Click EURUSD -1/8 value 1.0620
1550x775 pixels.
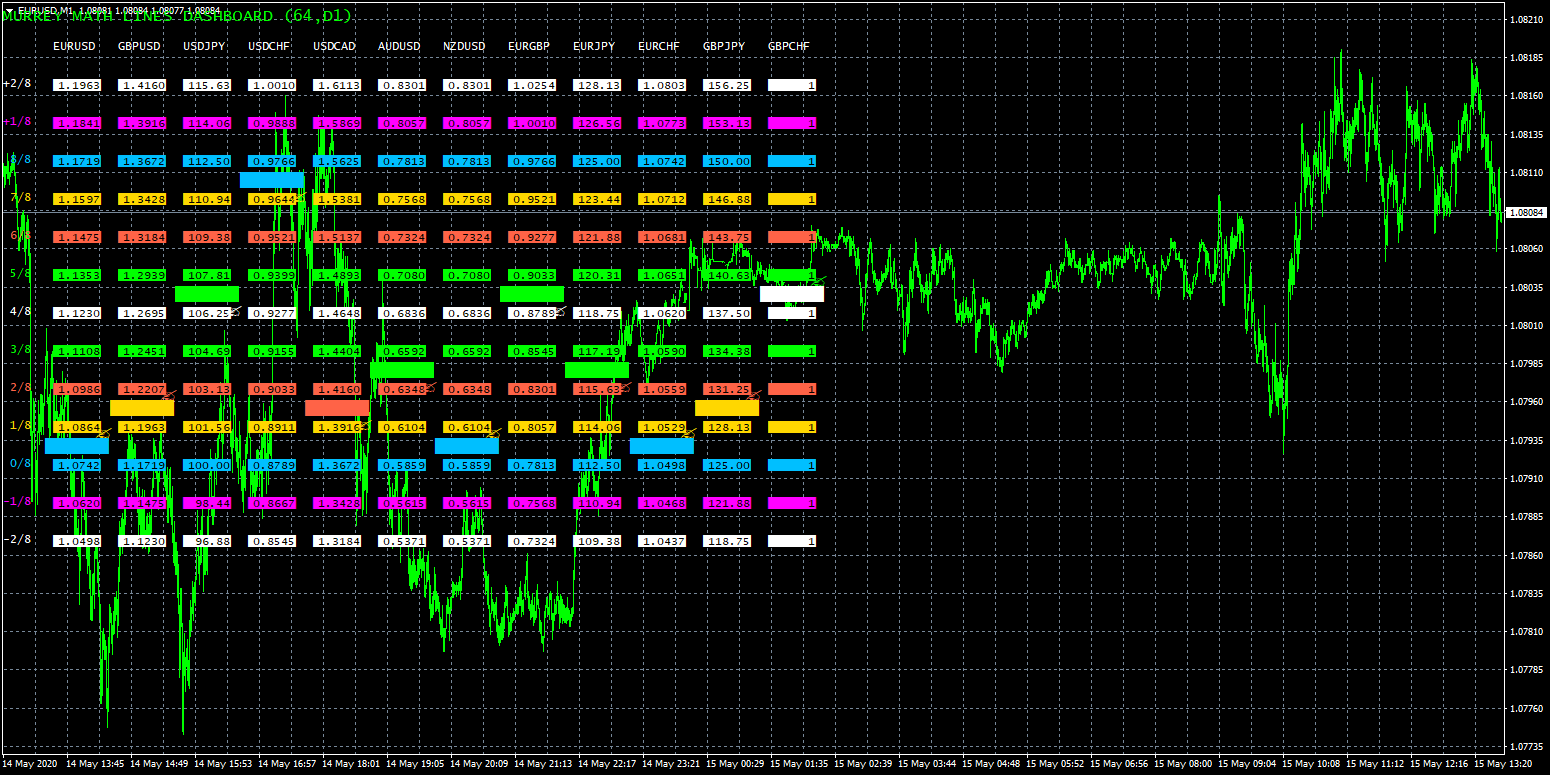click(x=77, y=503)
